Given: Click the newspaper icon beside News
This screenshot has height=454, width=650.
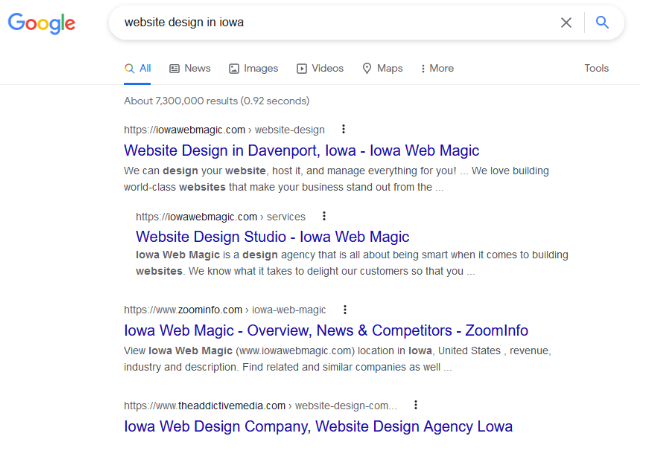Looking at the screenshot, I should click(175, 68).
